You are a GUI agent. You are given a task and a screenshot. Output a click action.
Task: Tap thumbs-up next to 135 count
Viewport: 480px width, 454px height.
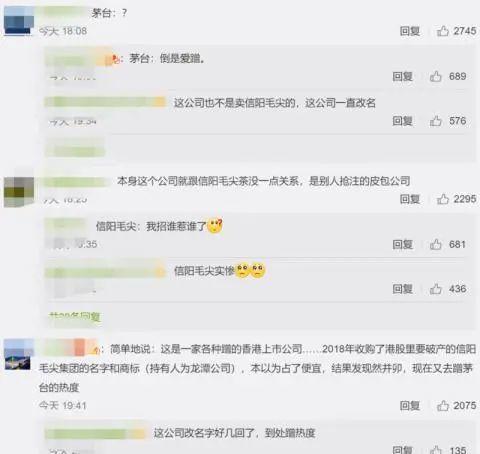(435, 450)
